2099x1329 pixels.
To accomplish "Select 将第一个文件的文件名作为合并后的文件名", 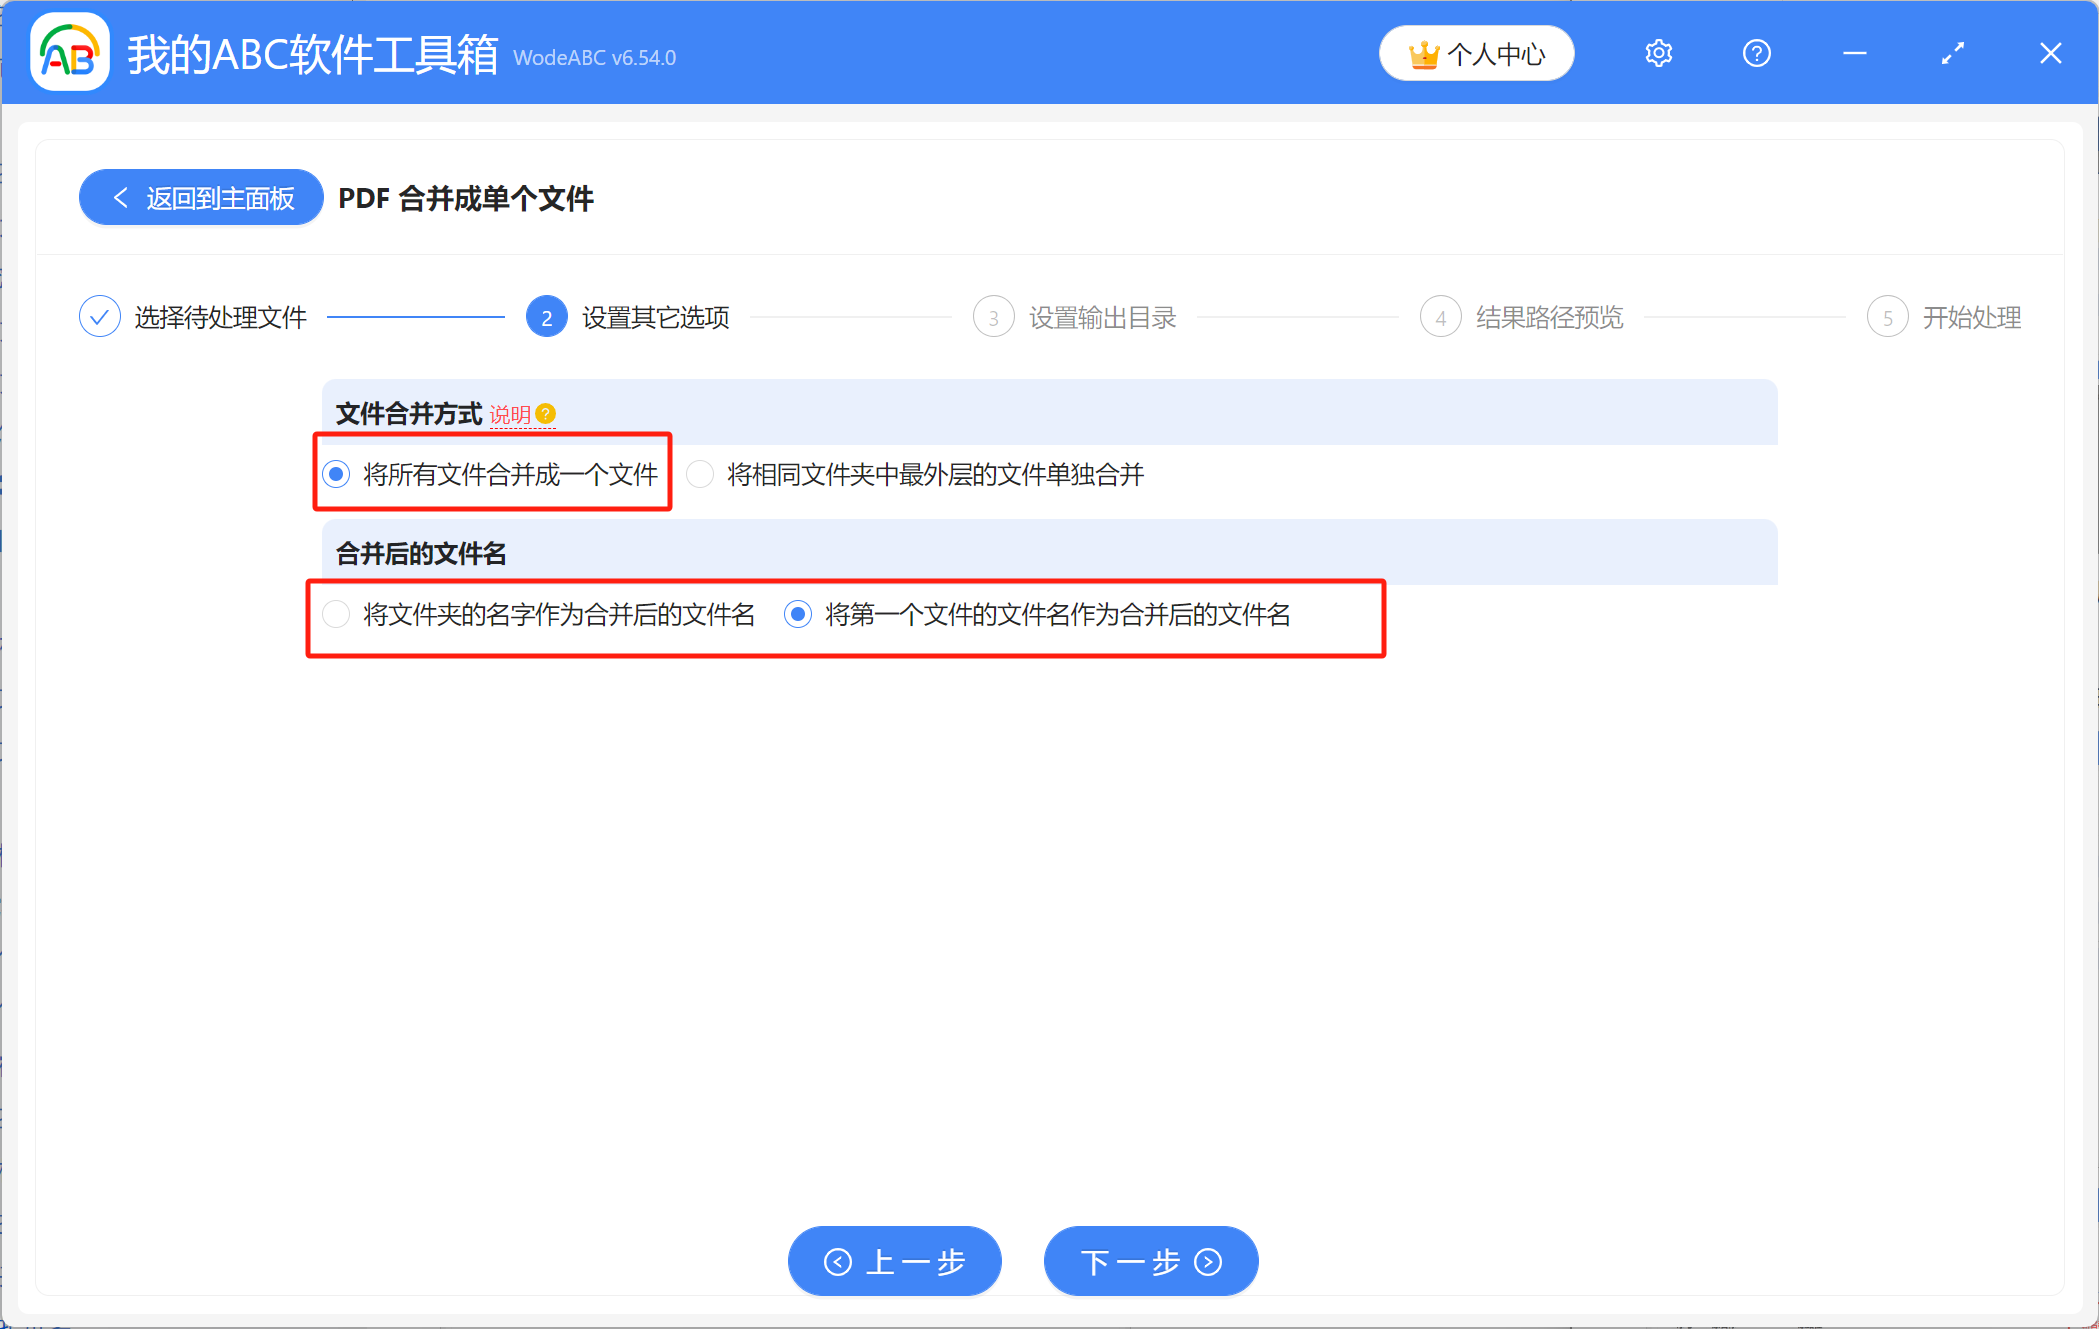I will (797, 615).
